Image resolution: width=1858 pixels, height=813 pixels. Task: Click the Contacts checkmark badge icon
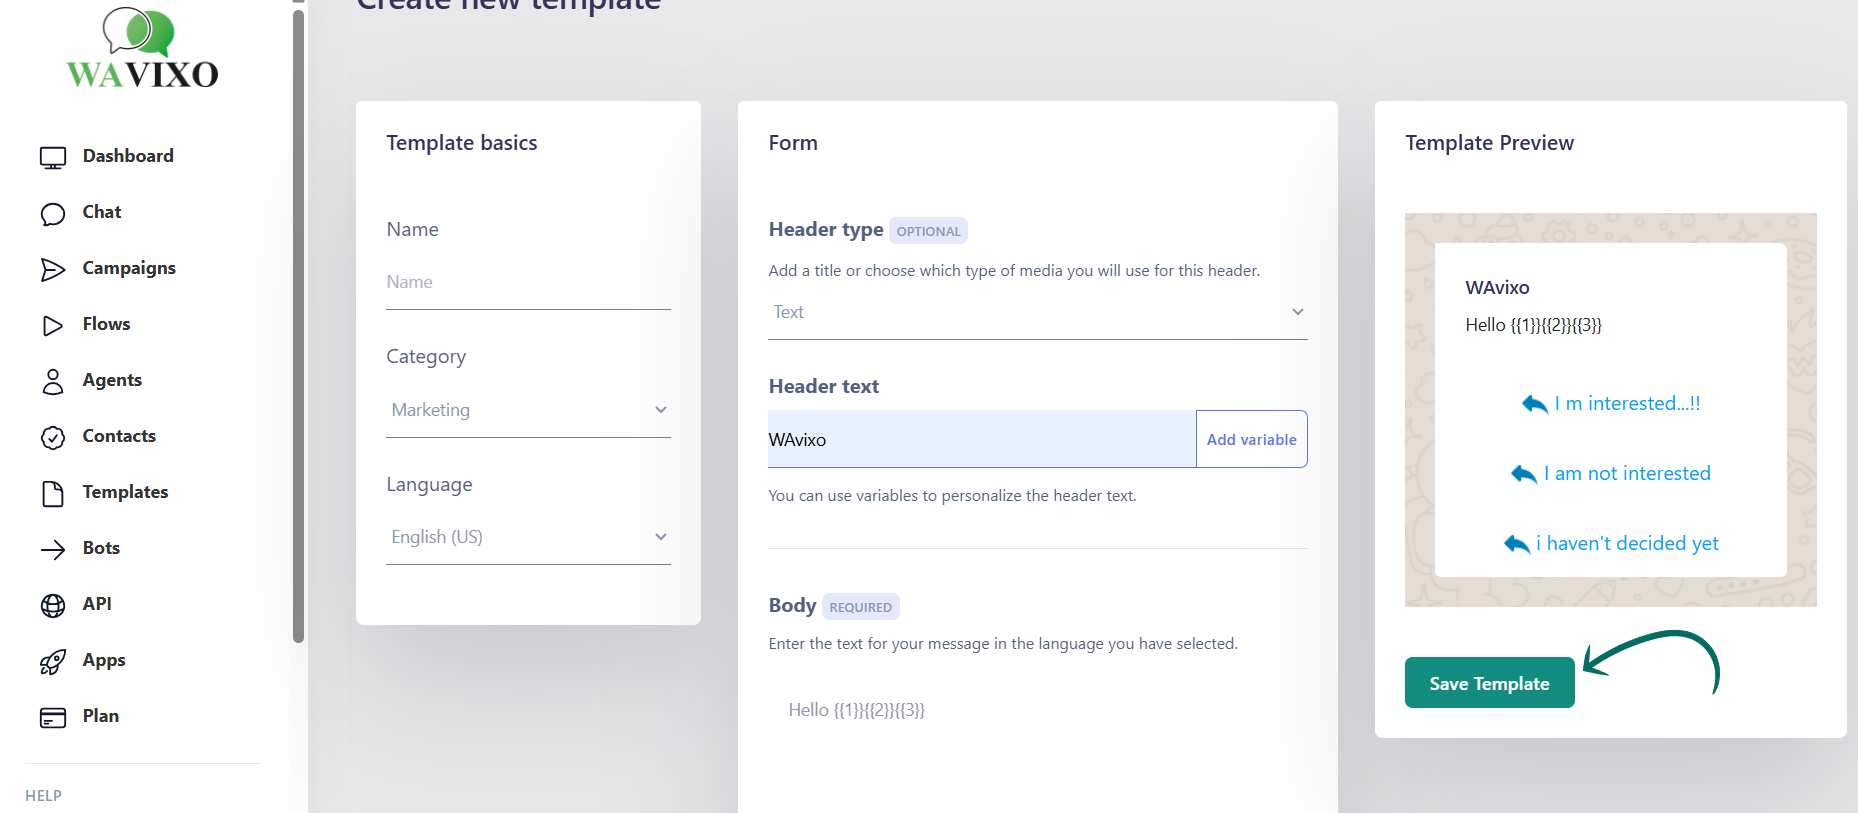pyautogui.click(x=53, y=437)
